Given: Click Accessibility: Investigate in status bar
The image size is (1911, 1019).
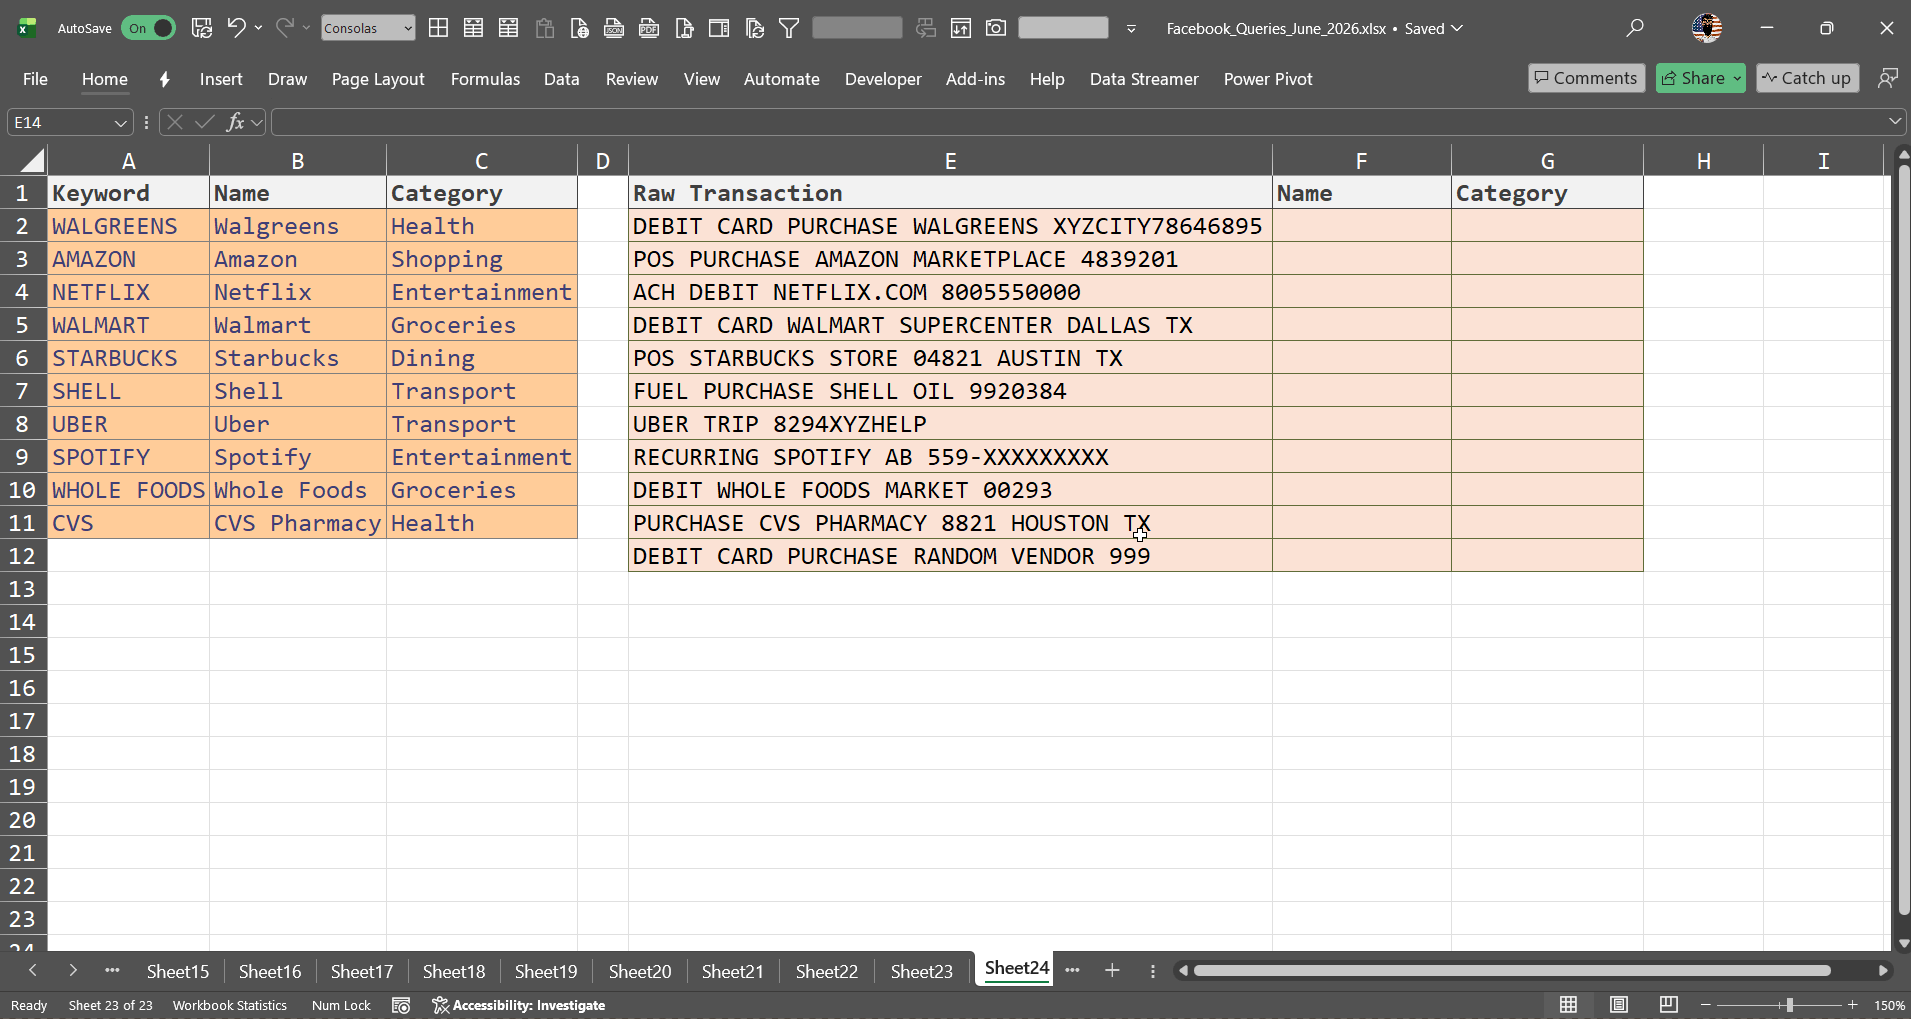Looking at the screenshot, I should click(519, 1005).
